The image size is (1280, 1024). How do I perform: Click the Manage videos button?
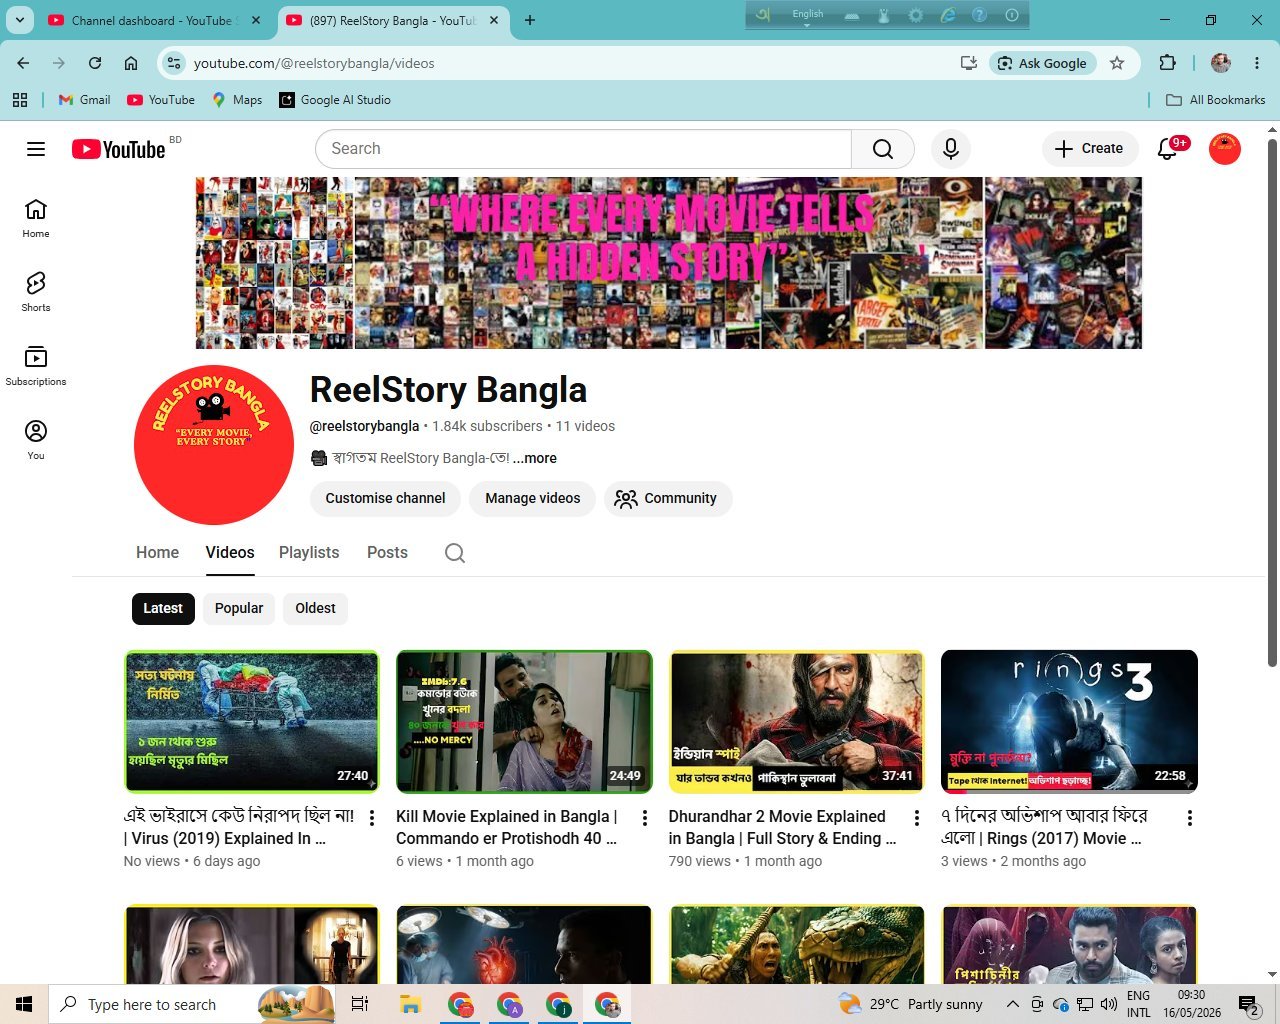point(533,498)
